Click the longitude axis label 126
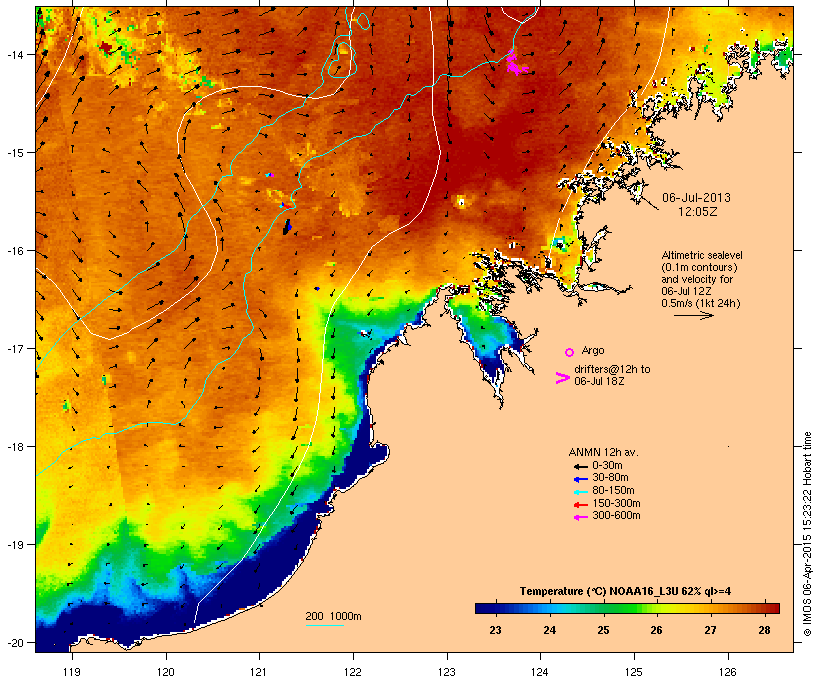The height and width of the screenshot is (680, 820). click(727, 672)
